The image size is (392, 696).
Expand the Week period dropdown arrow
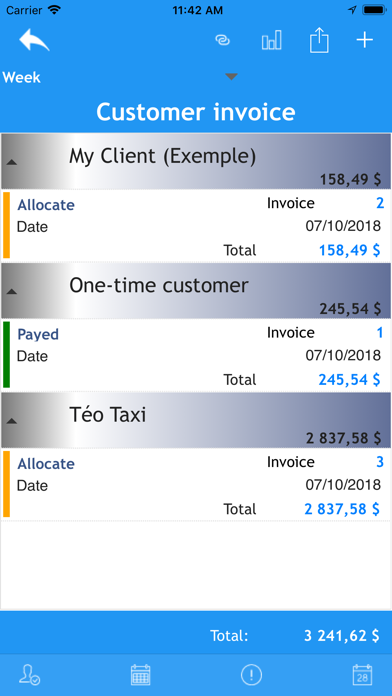[231, 77]
